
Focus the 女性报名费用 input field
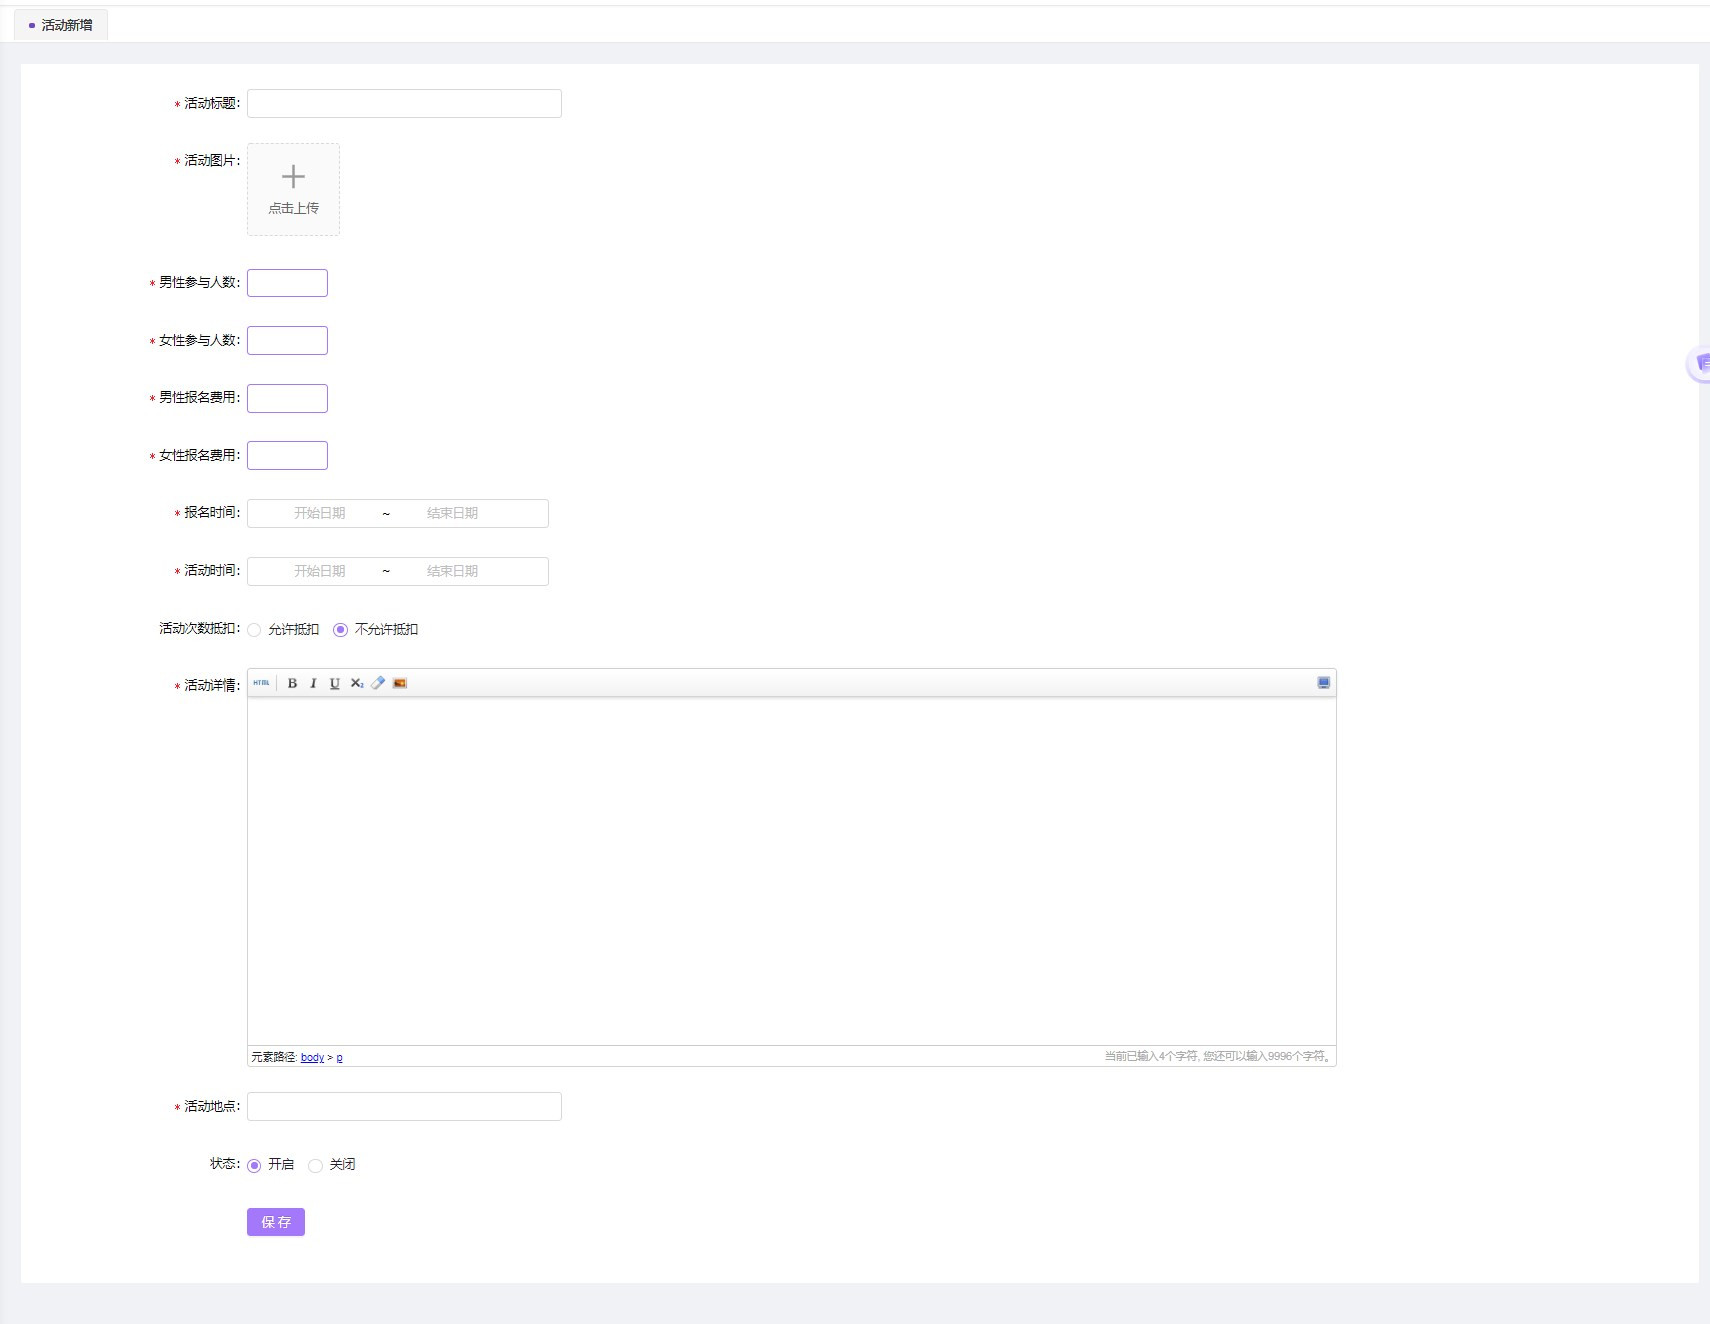point(287,455)
